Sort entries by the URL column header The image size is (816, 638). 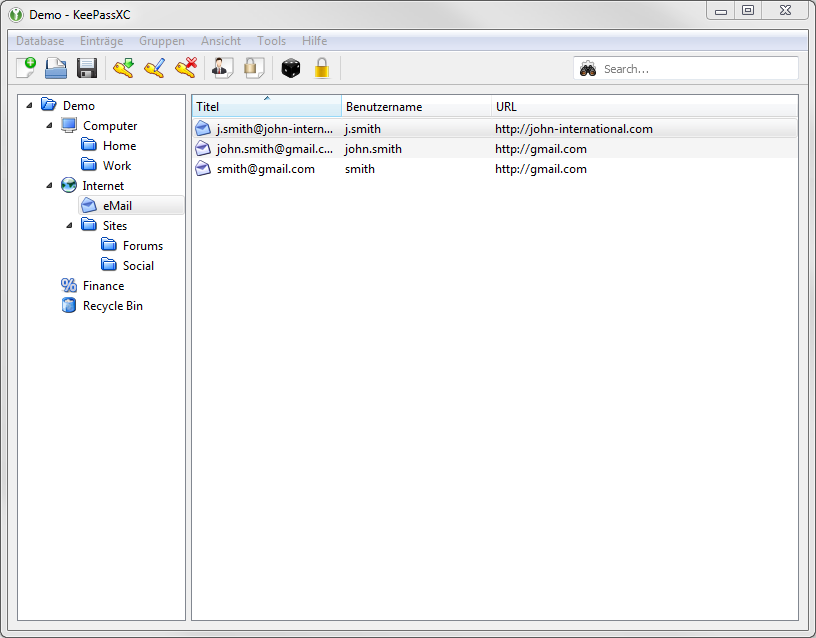(x=644, y=106)
